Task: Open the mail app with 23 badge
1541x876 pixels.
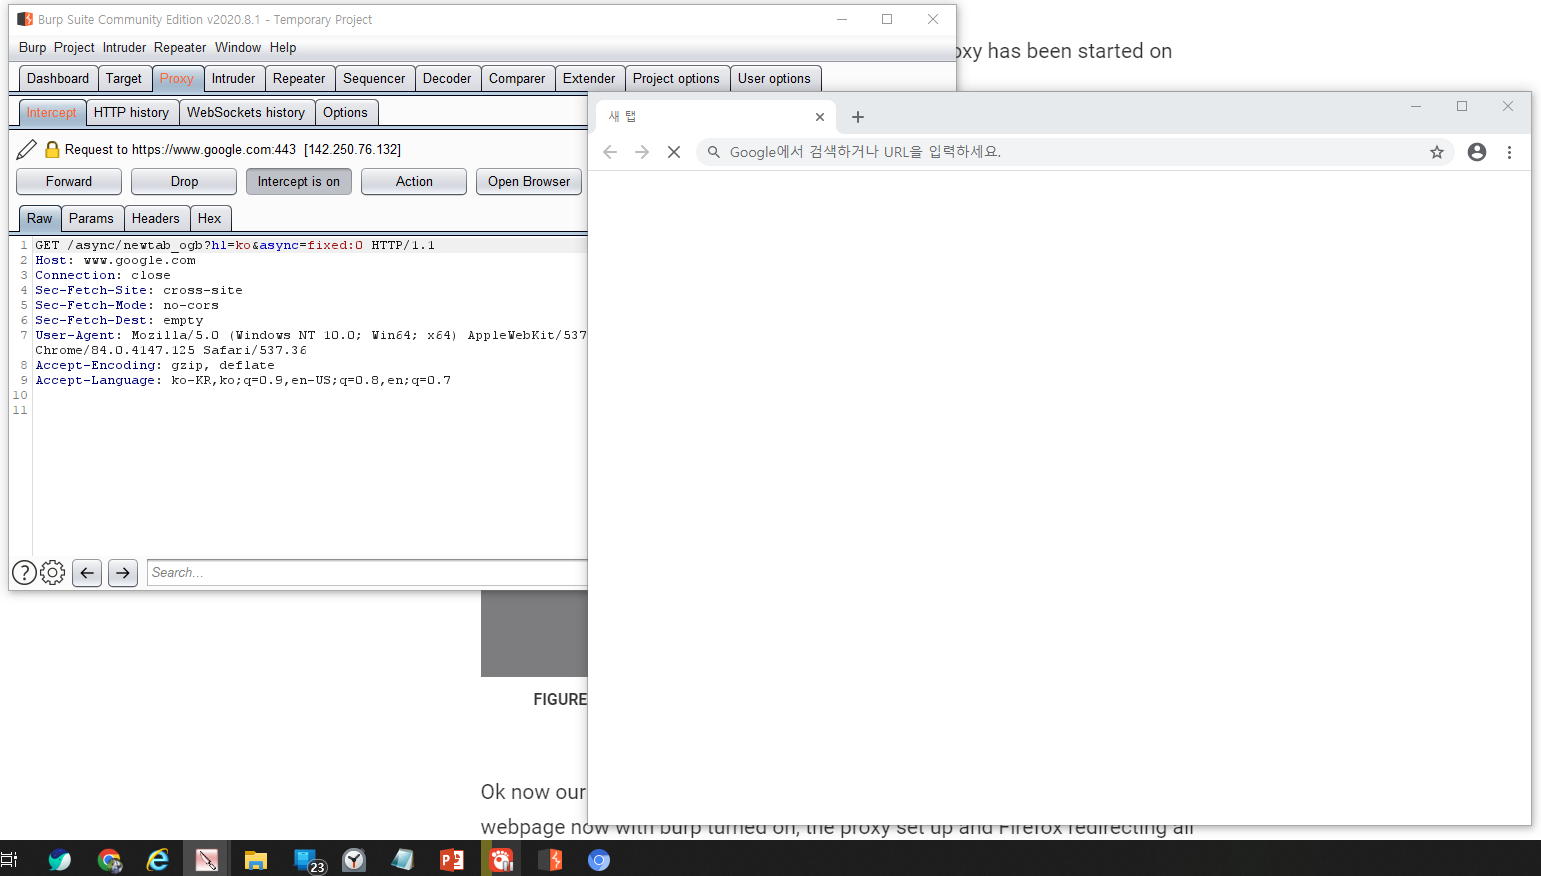Action: pyautogui.click(x=309, y=860)
